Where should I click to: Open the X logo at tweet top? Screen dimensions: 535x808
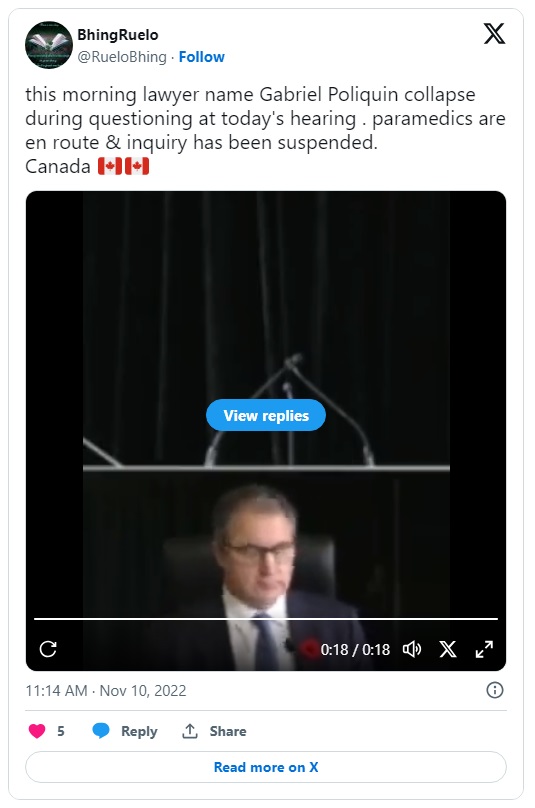[494, 34]
